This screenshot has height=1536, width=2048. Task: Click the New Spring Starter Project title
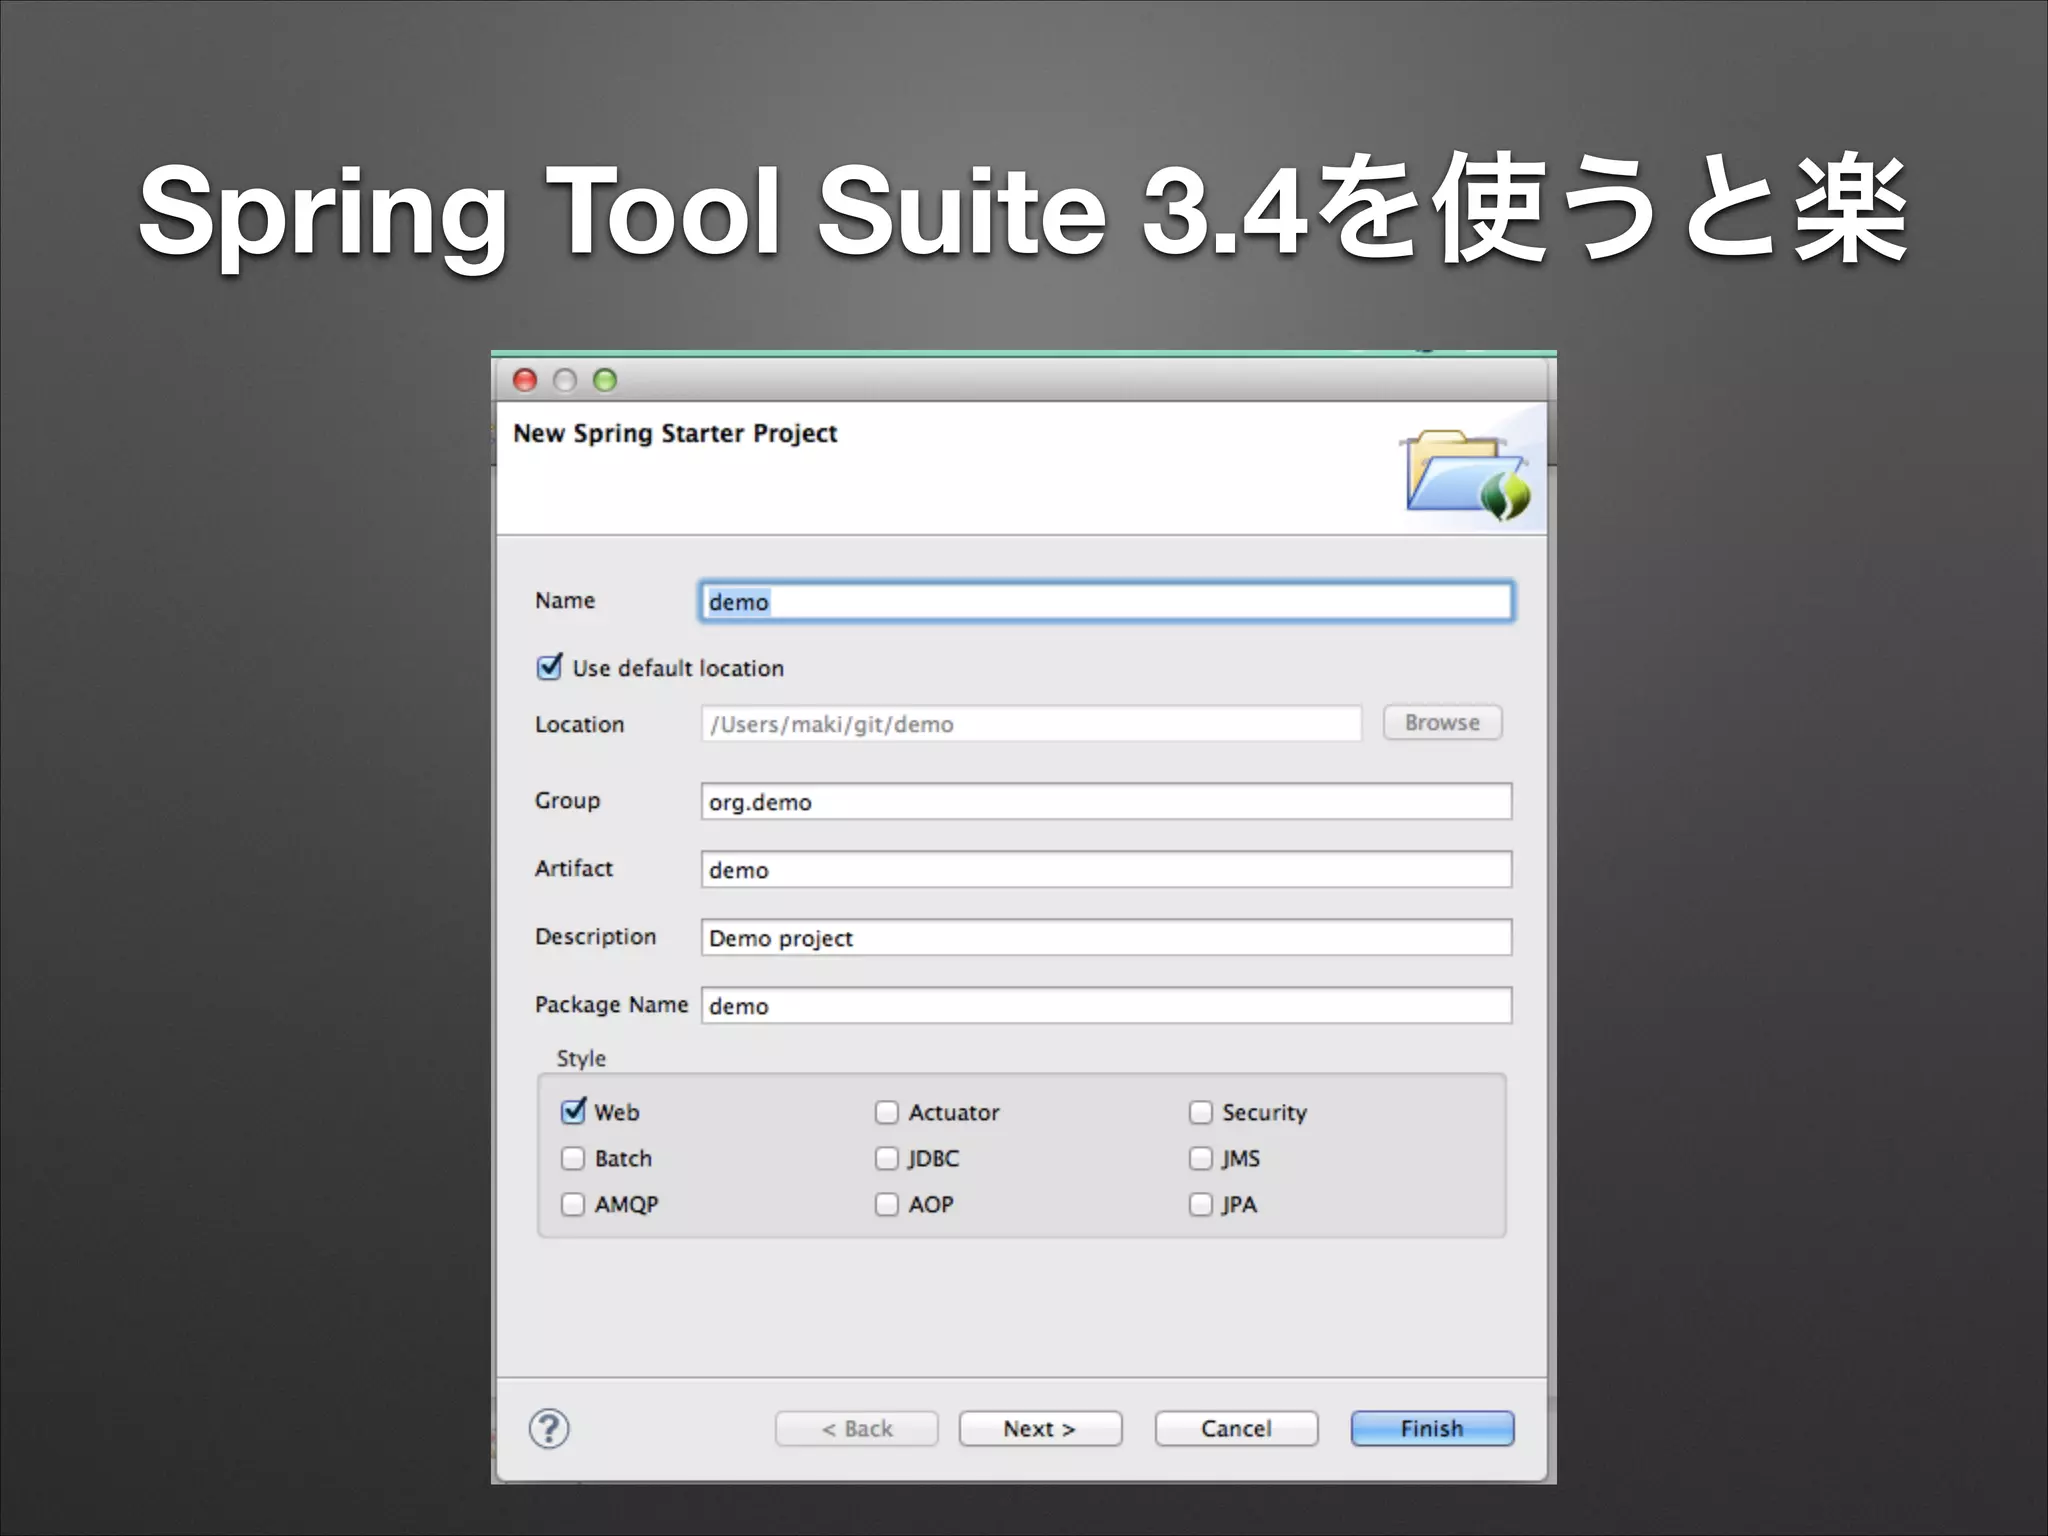coord(675,433)
